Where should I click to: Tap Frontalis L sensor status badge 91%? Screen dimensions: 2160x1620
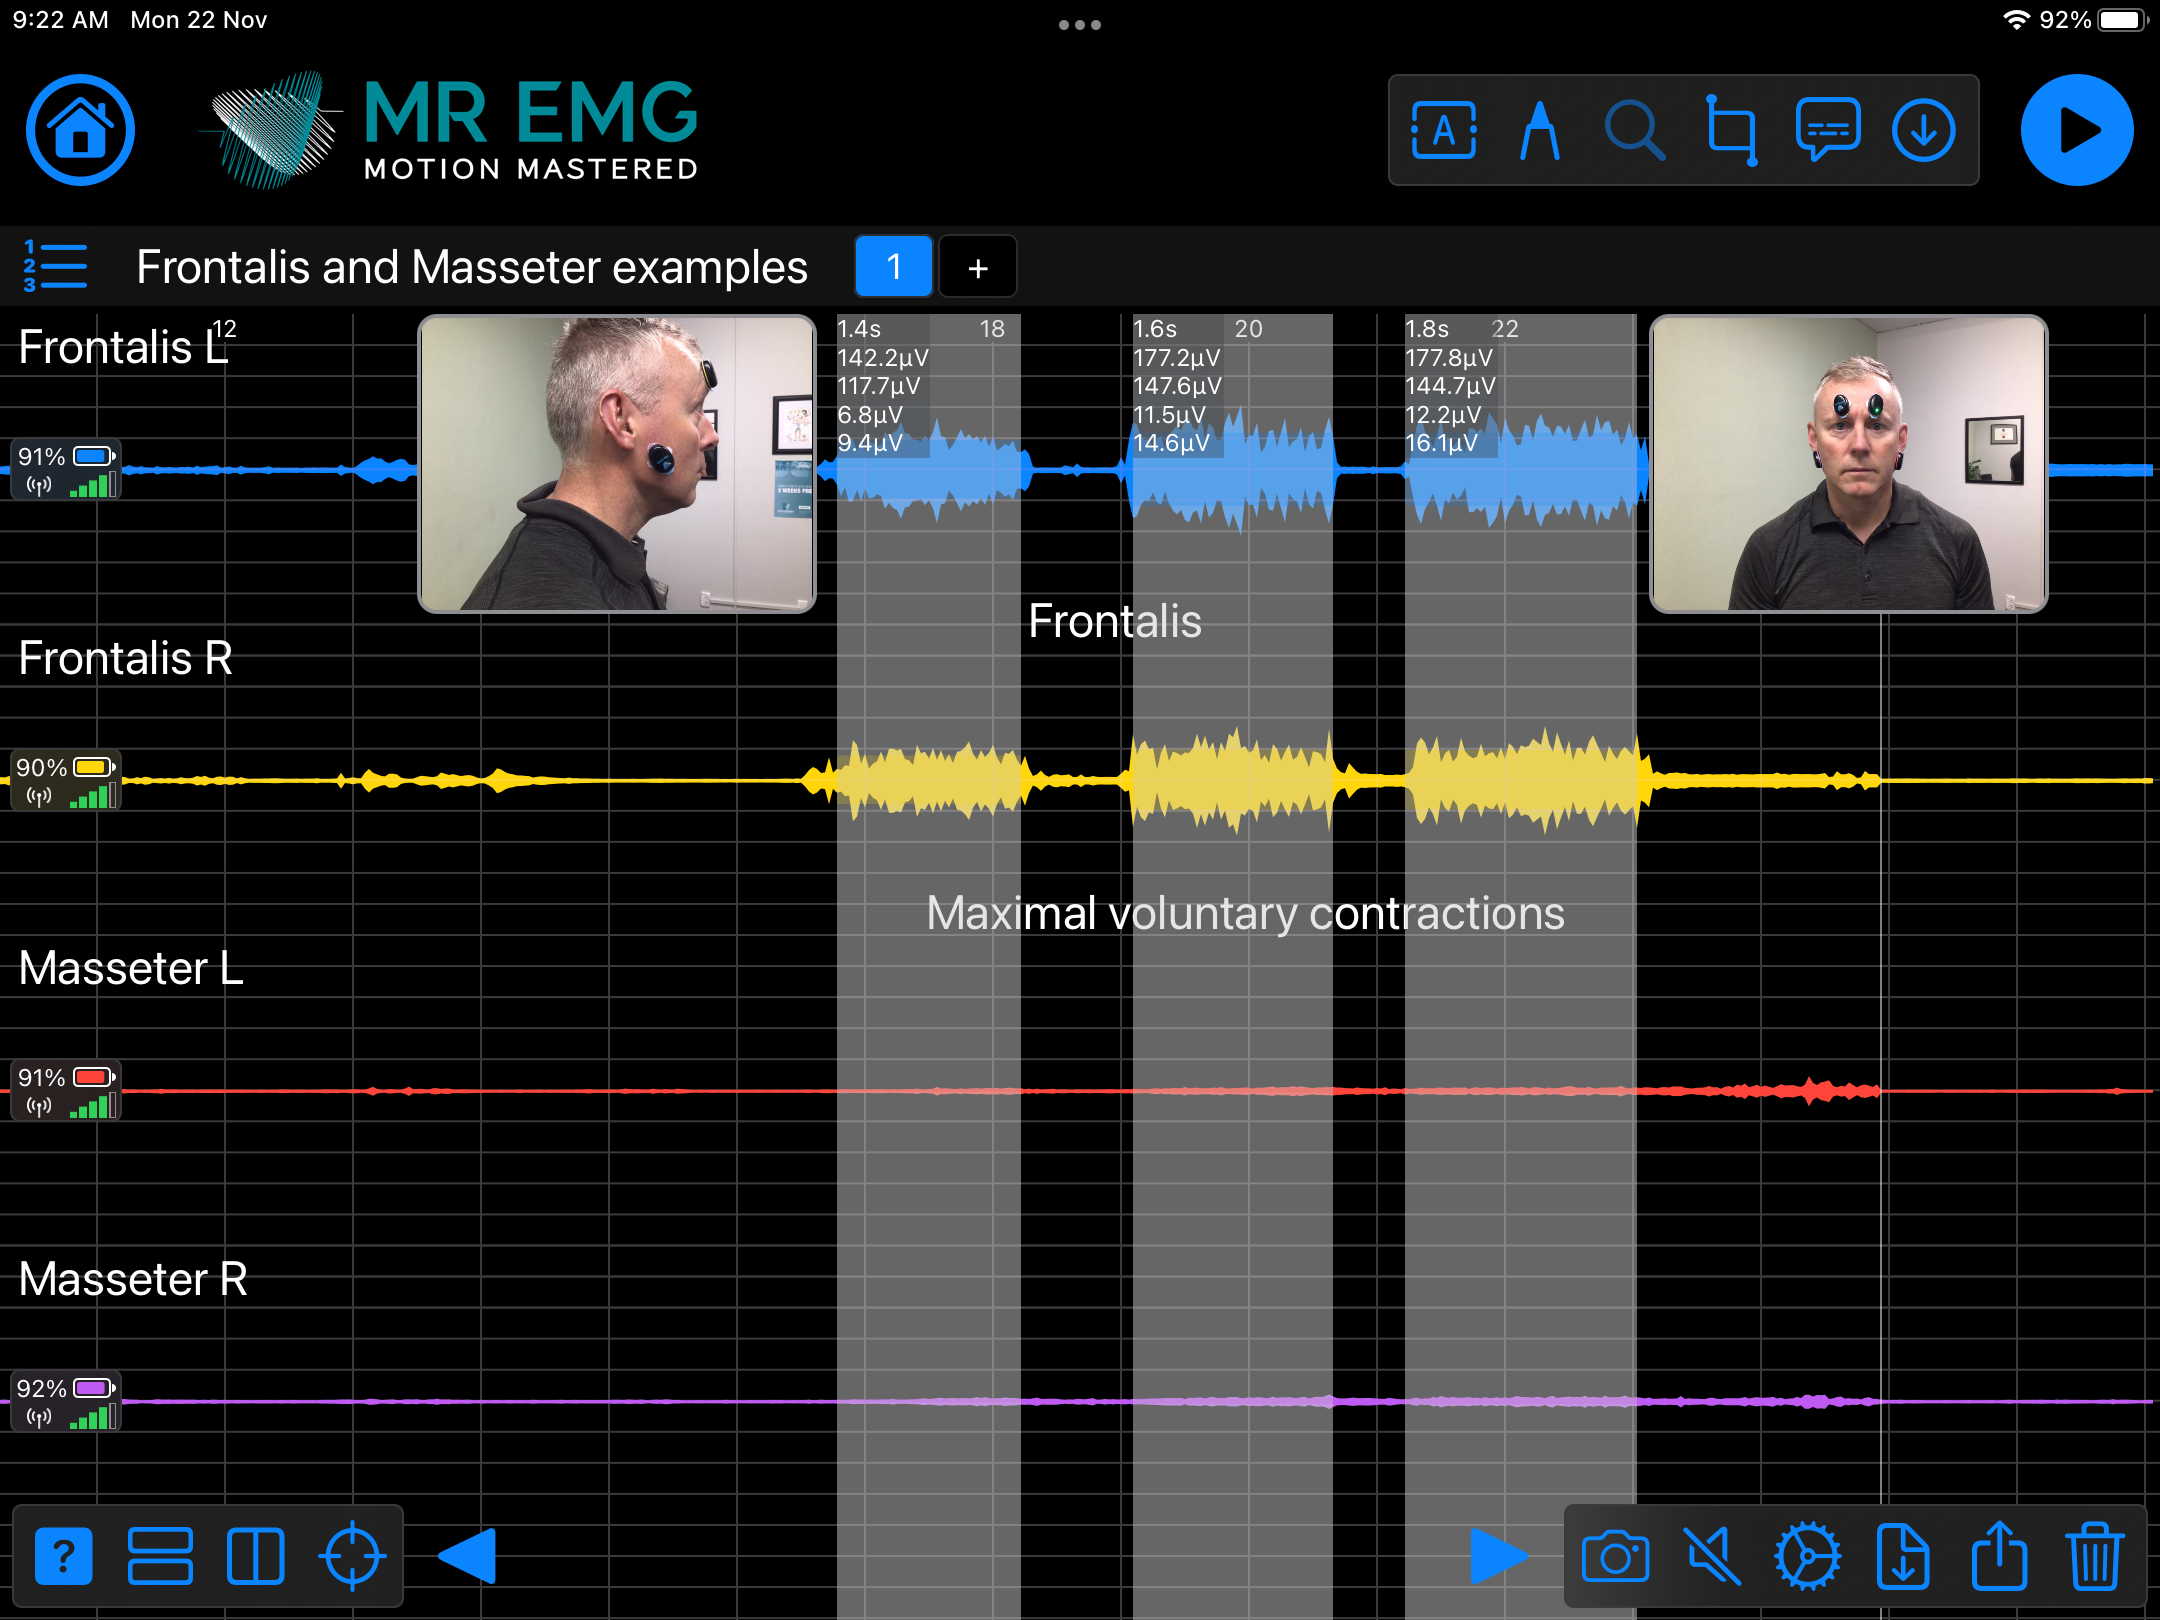coord(66,469)
